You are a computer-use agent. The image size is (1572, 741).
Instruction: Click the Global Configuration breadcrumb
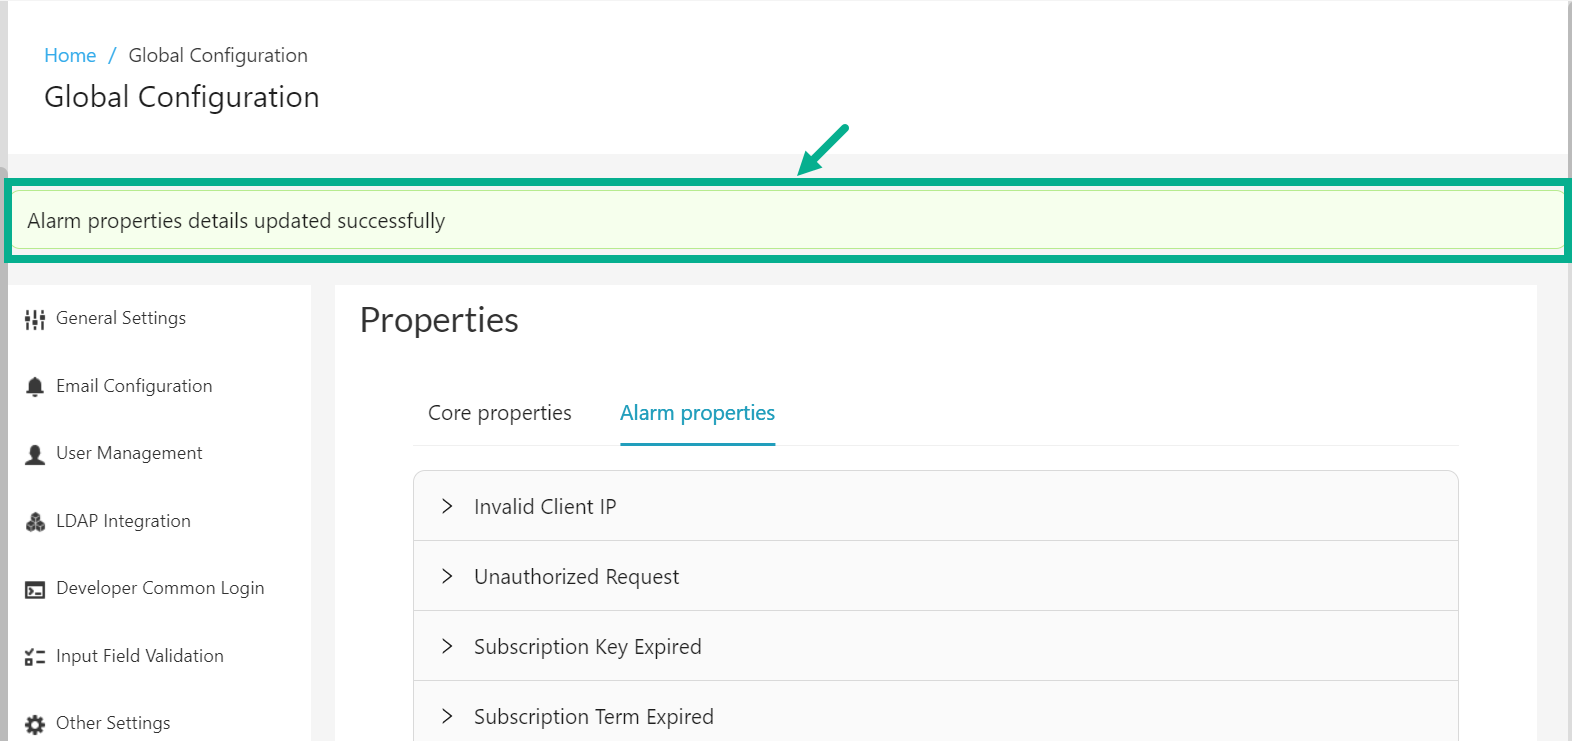click(x=217, y=55)
